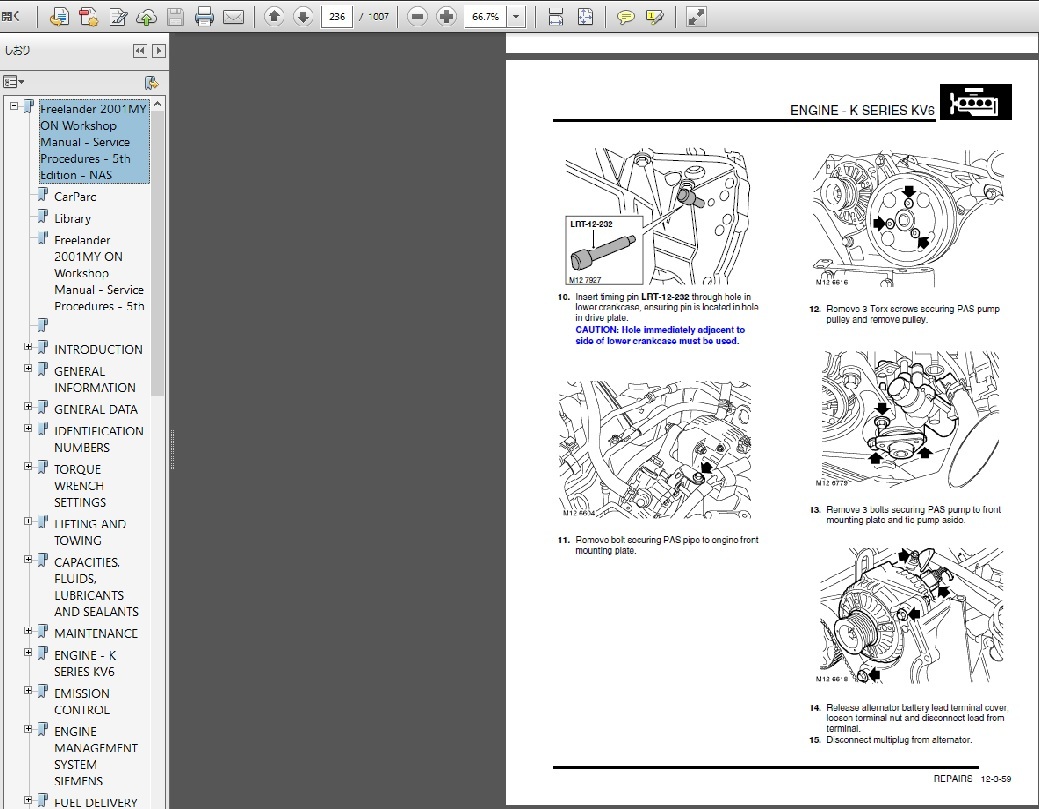
Task: Click the page number input field
Action: pyautogui.click(x=337, y=17)
